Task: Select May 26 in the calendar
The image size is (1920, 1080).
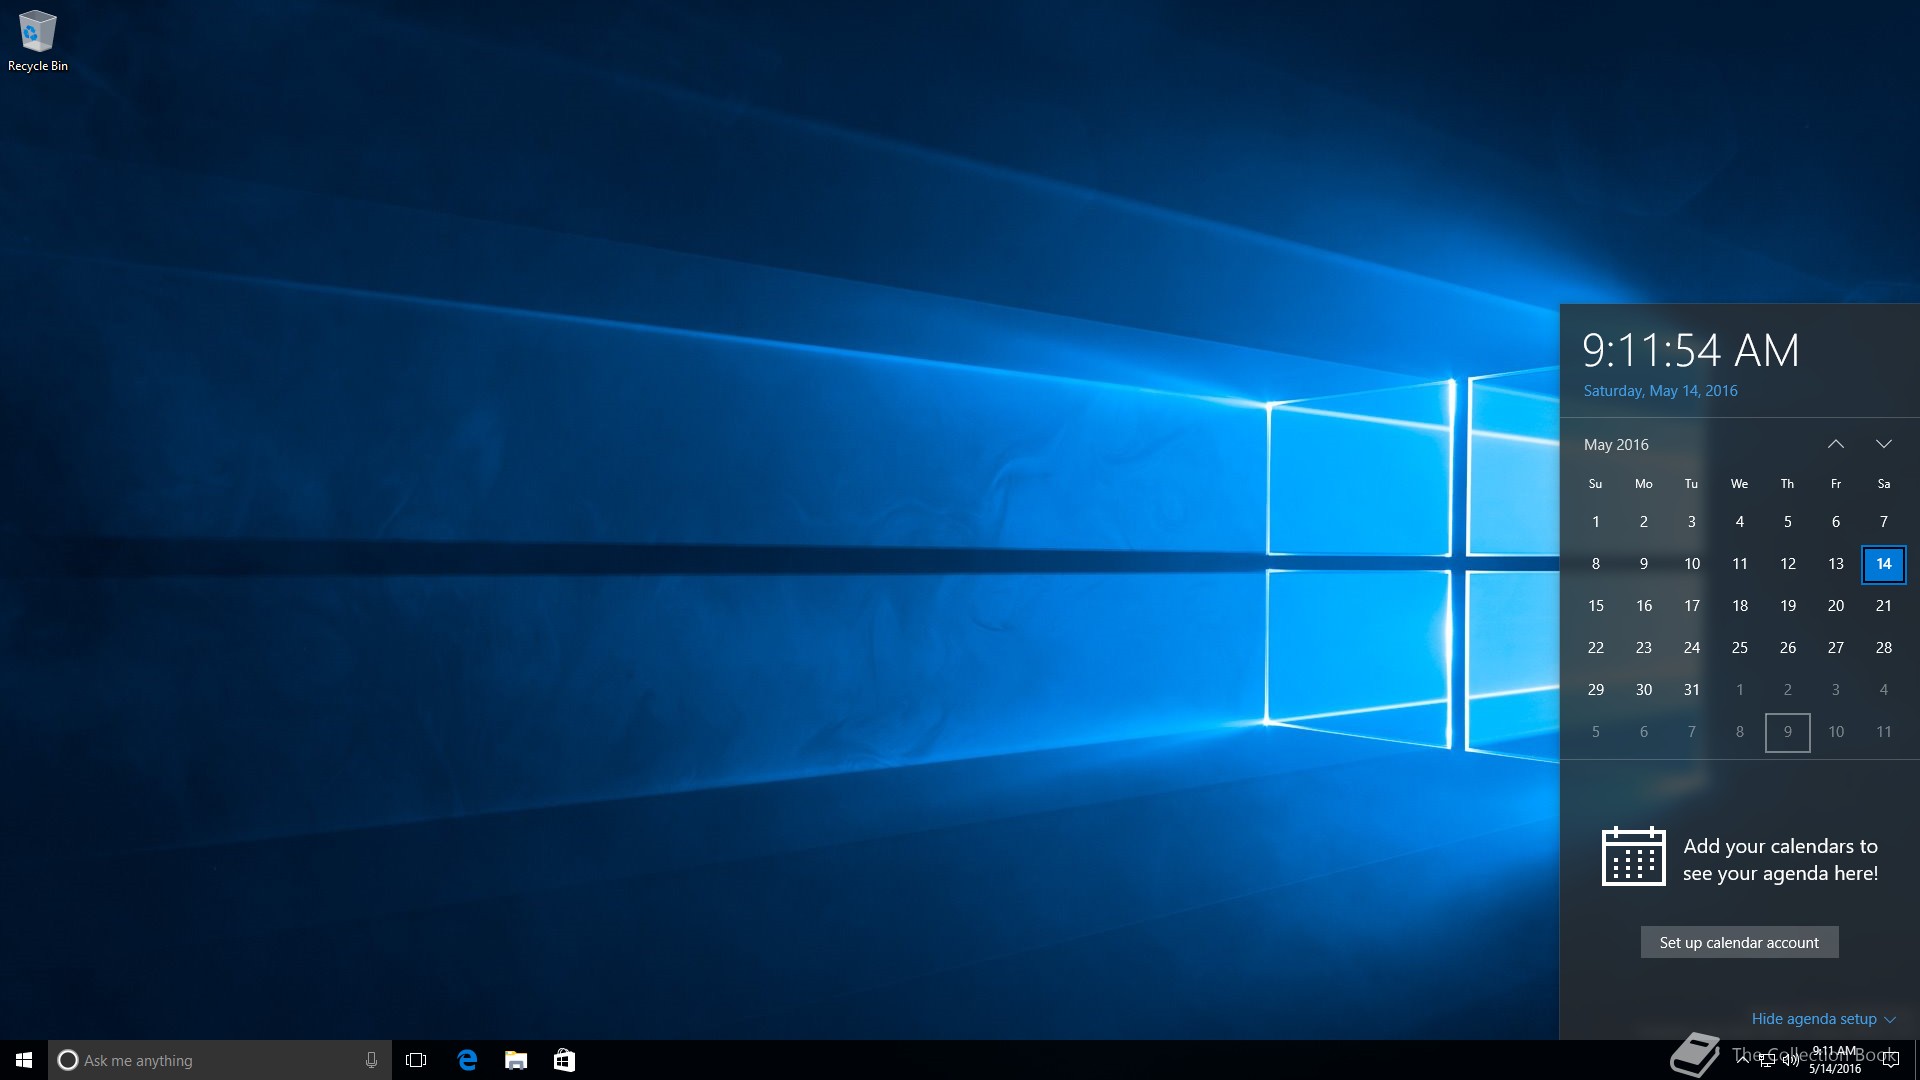Action: point(1788,648)
